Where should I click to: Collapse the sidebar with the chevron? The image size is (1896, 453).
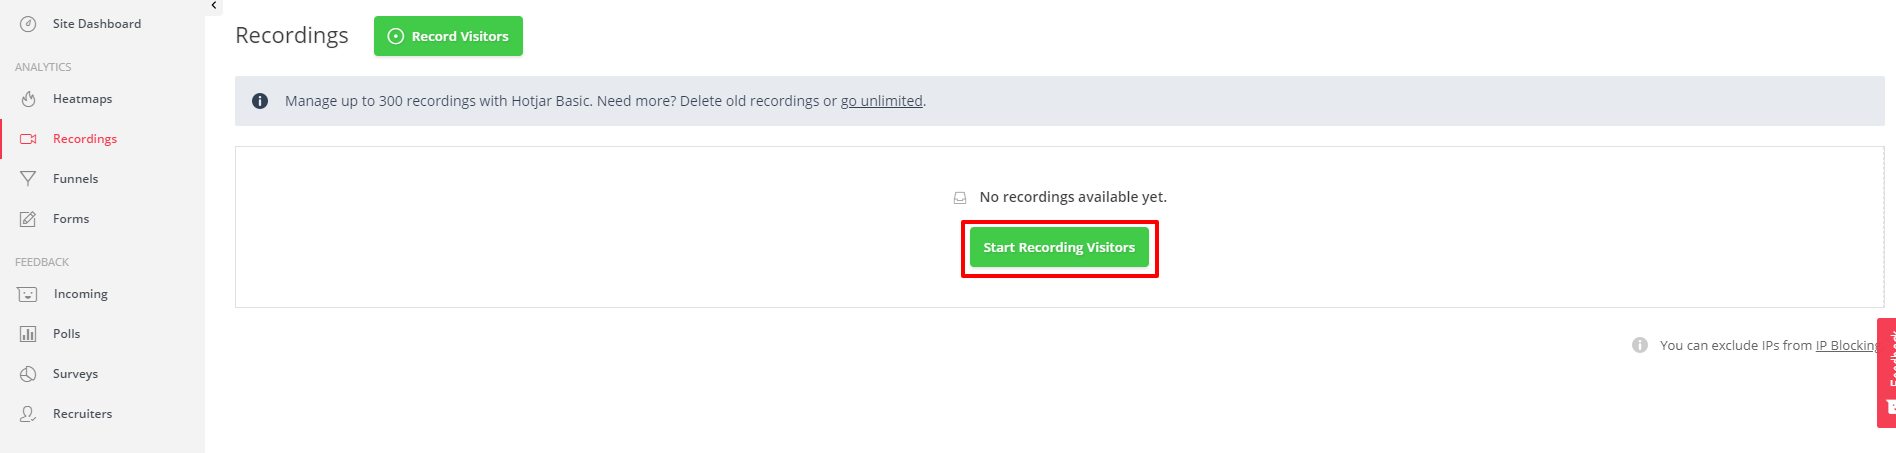[214, 6]
